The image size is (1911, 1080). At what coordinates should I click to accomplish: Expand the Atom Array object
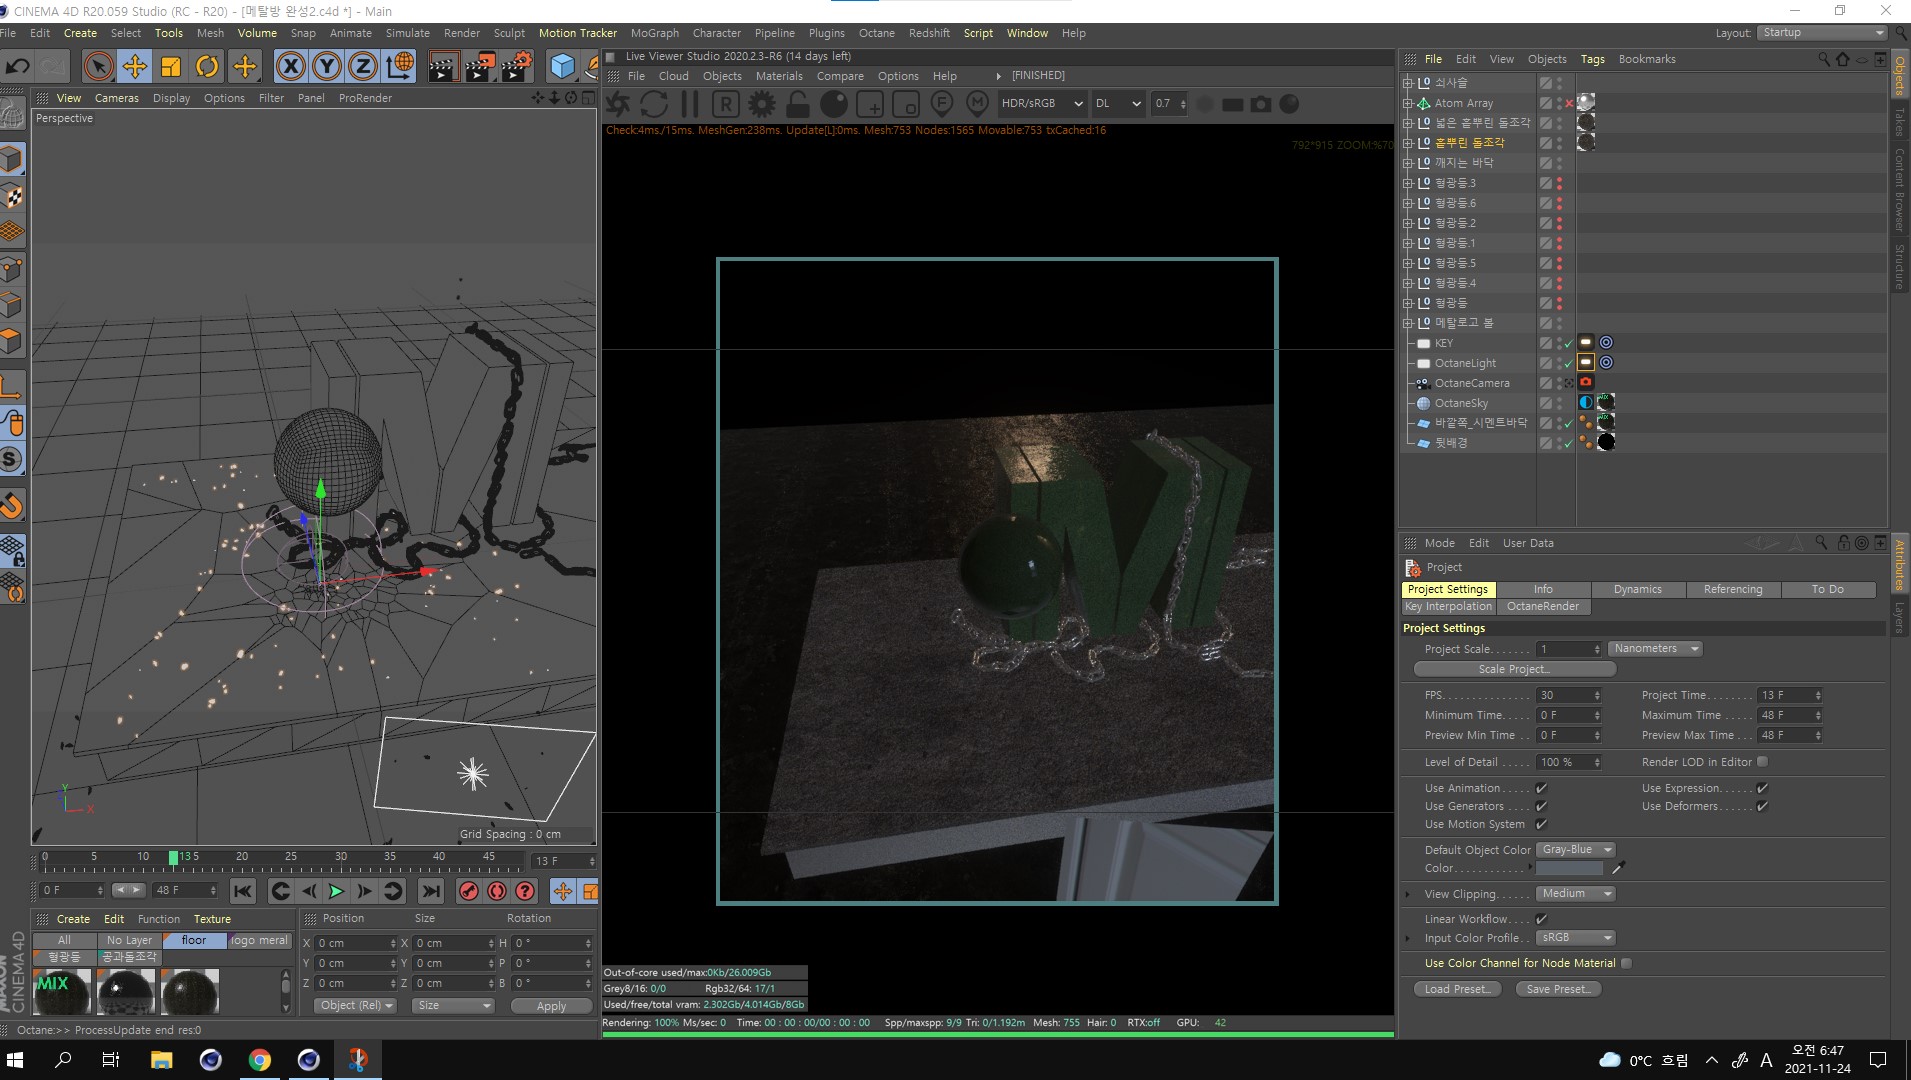1408,103
